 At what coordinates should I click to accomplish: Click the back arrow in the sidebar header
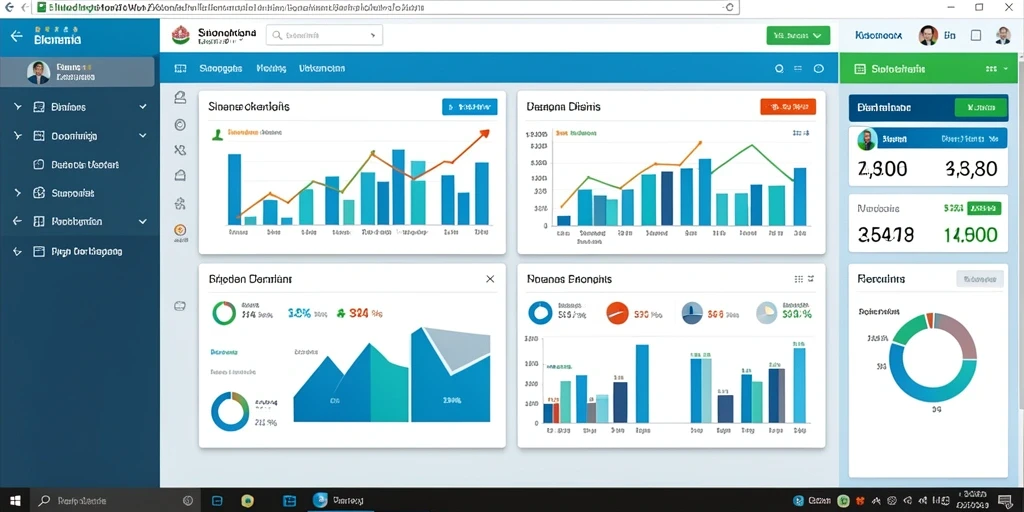pyautogui.click(x=17, y=36)
